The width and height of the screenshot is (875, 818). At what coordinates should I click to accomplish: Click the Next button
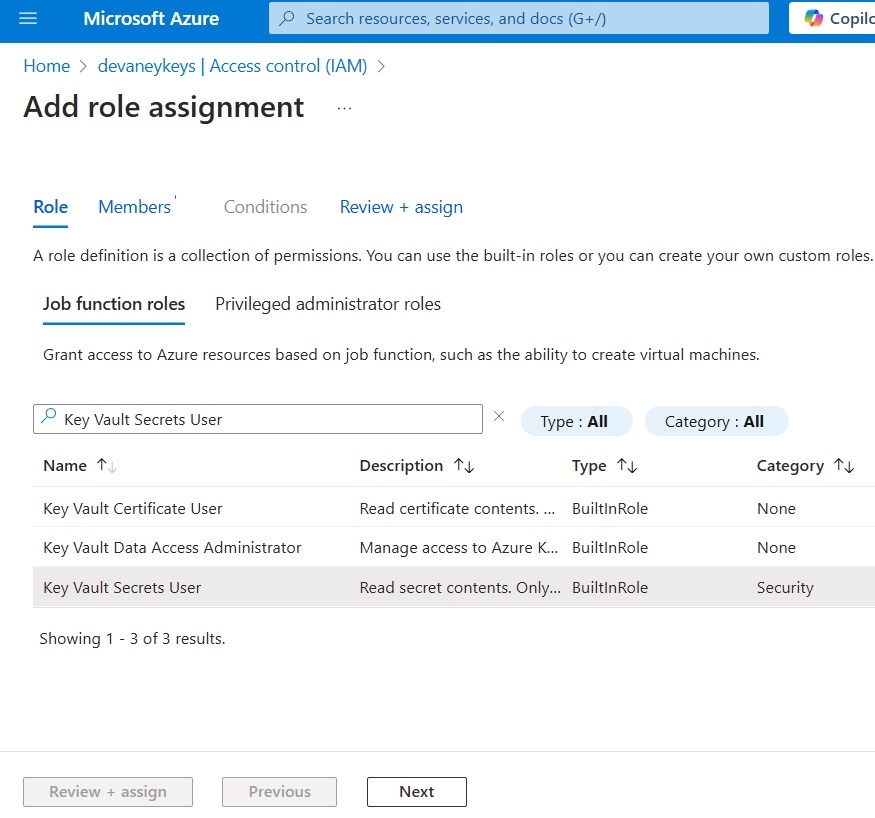click(x=417, y=792)
